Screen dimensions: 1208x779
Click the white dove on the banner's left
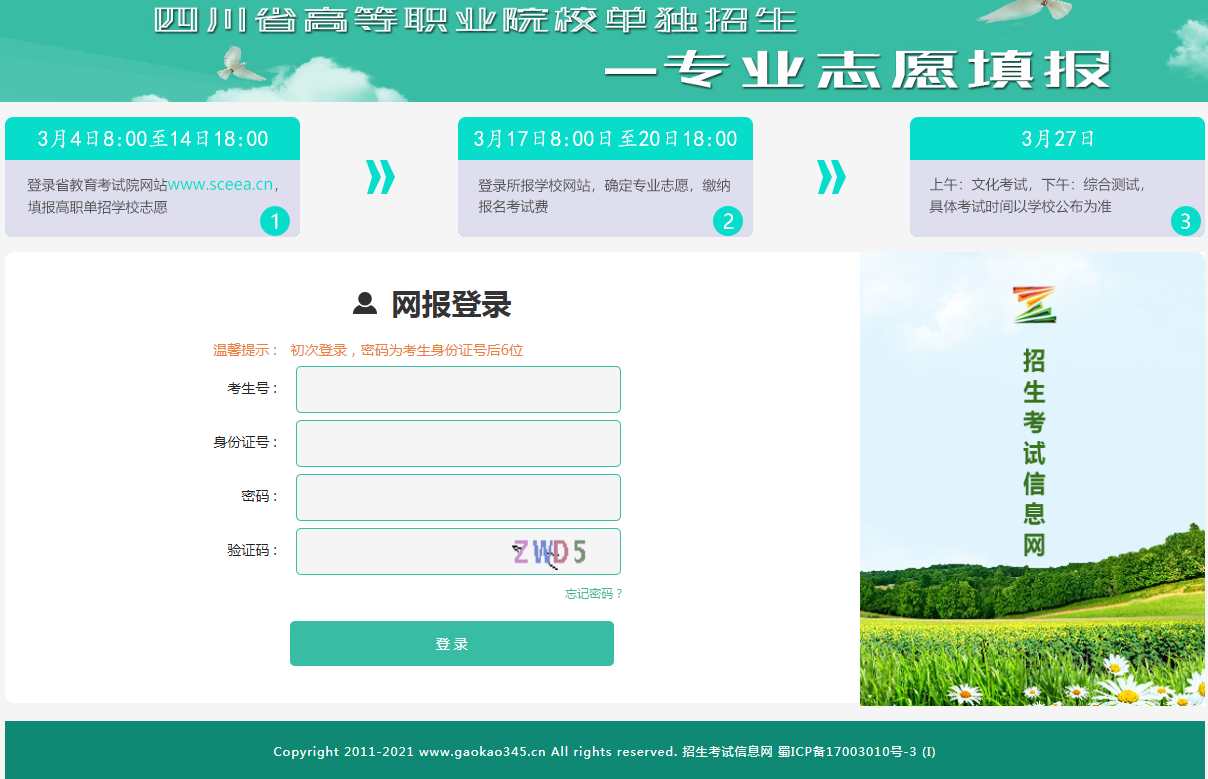pos(240,63)
